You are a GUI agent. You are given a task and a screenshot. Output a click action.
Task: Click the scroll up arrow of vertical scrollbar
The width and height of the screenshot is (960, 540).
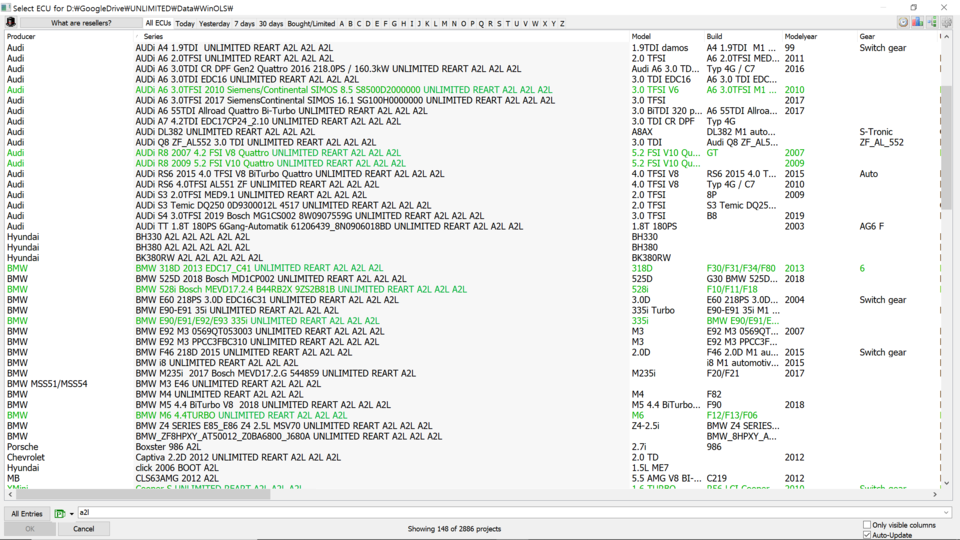pyautogui.click(x=947, y=37)
